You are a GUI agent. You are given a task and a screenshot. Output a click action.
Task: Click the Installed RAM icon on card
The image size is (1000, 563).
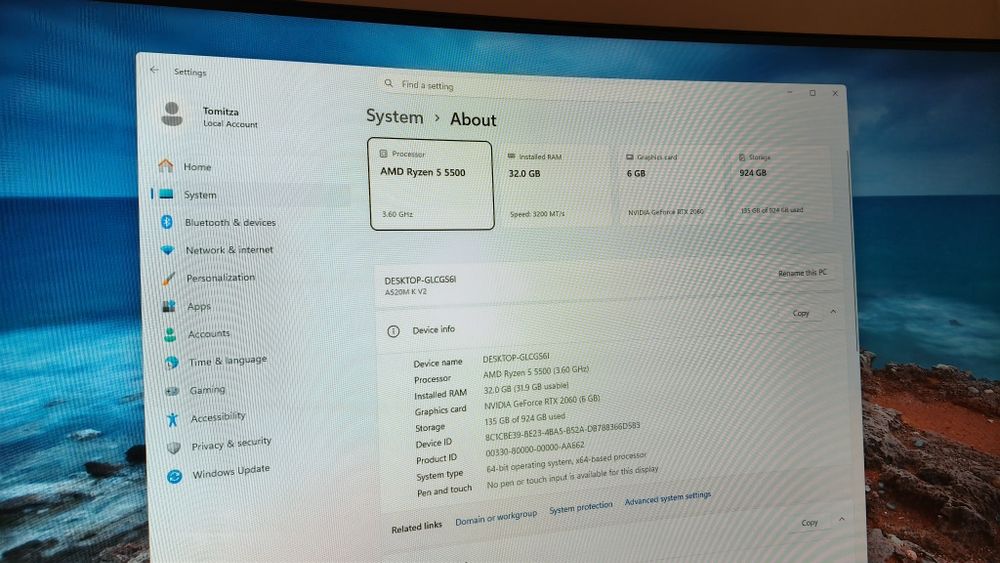(x=511, y=156)
